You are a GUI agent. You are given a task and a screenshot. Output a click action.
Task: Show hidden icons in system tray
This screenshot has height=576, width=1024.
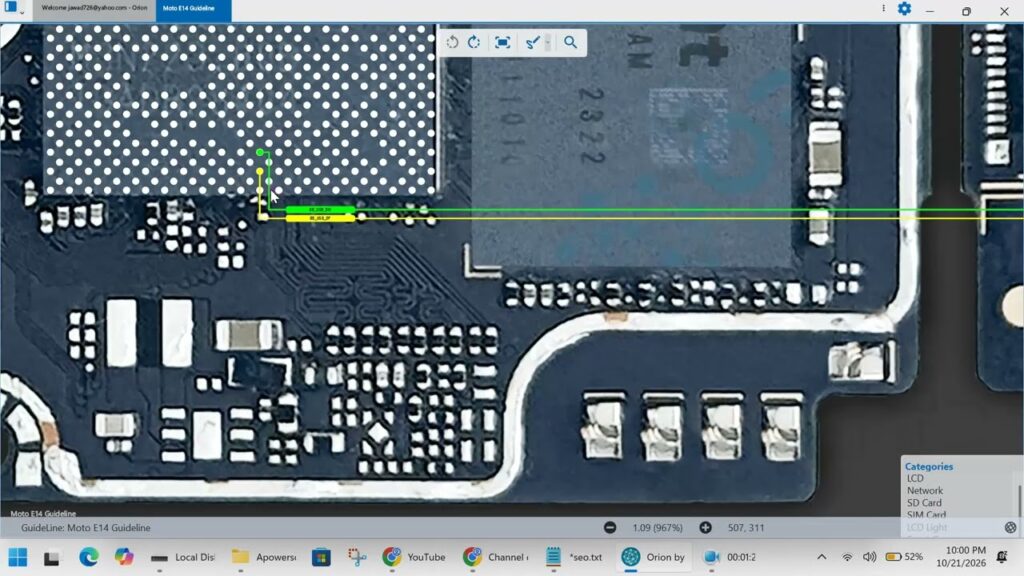[822, 557]
